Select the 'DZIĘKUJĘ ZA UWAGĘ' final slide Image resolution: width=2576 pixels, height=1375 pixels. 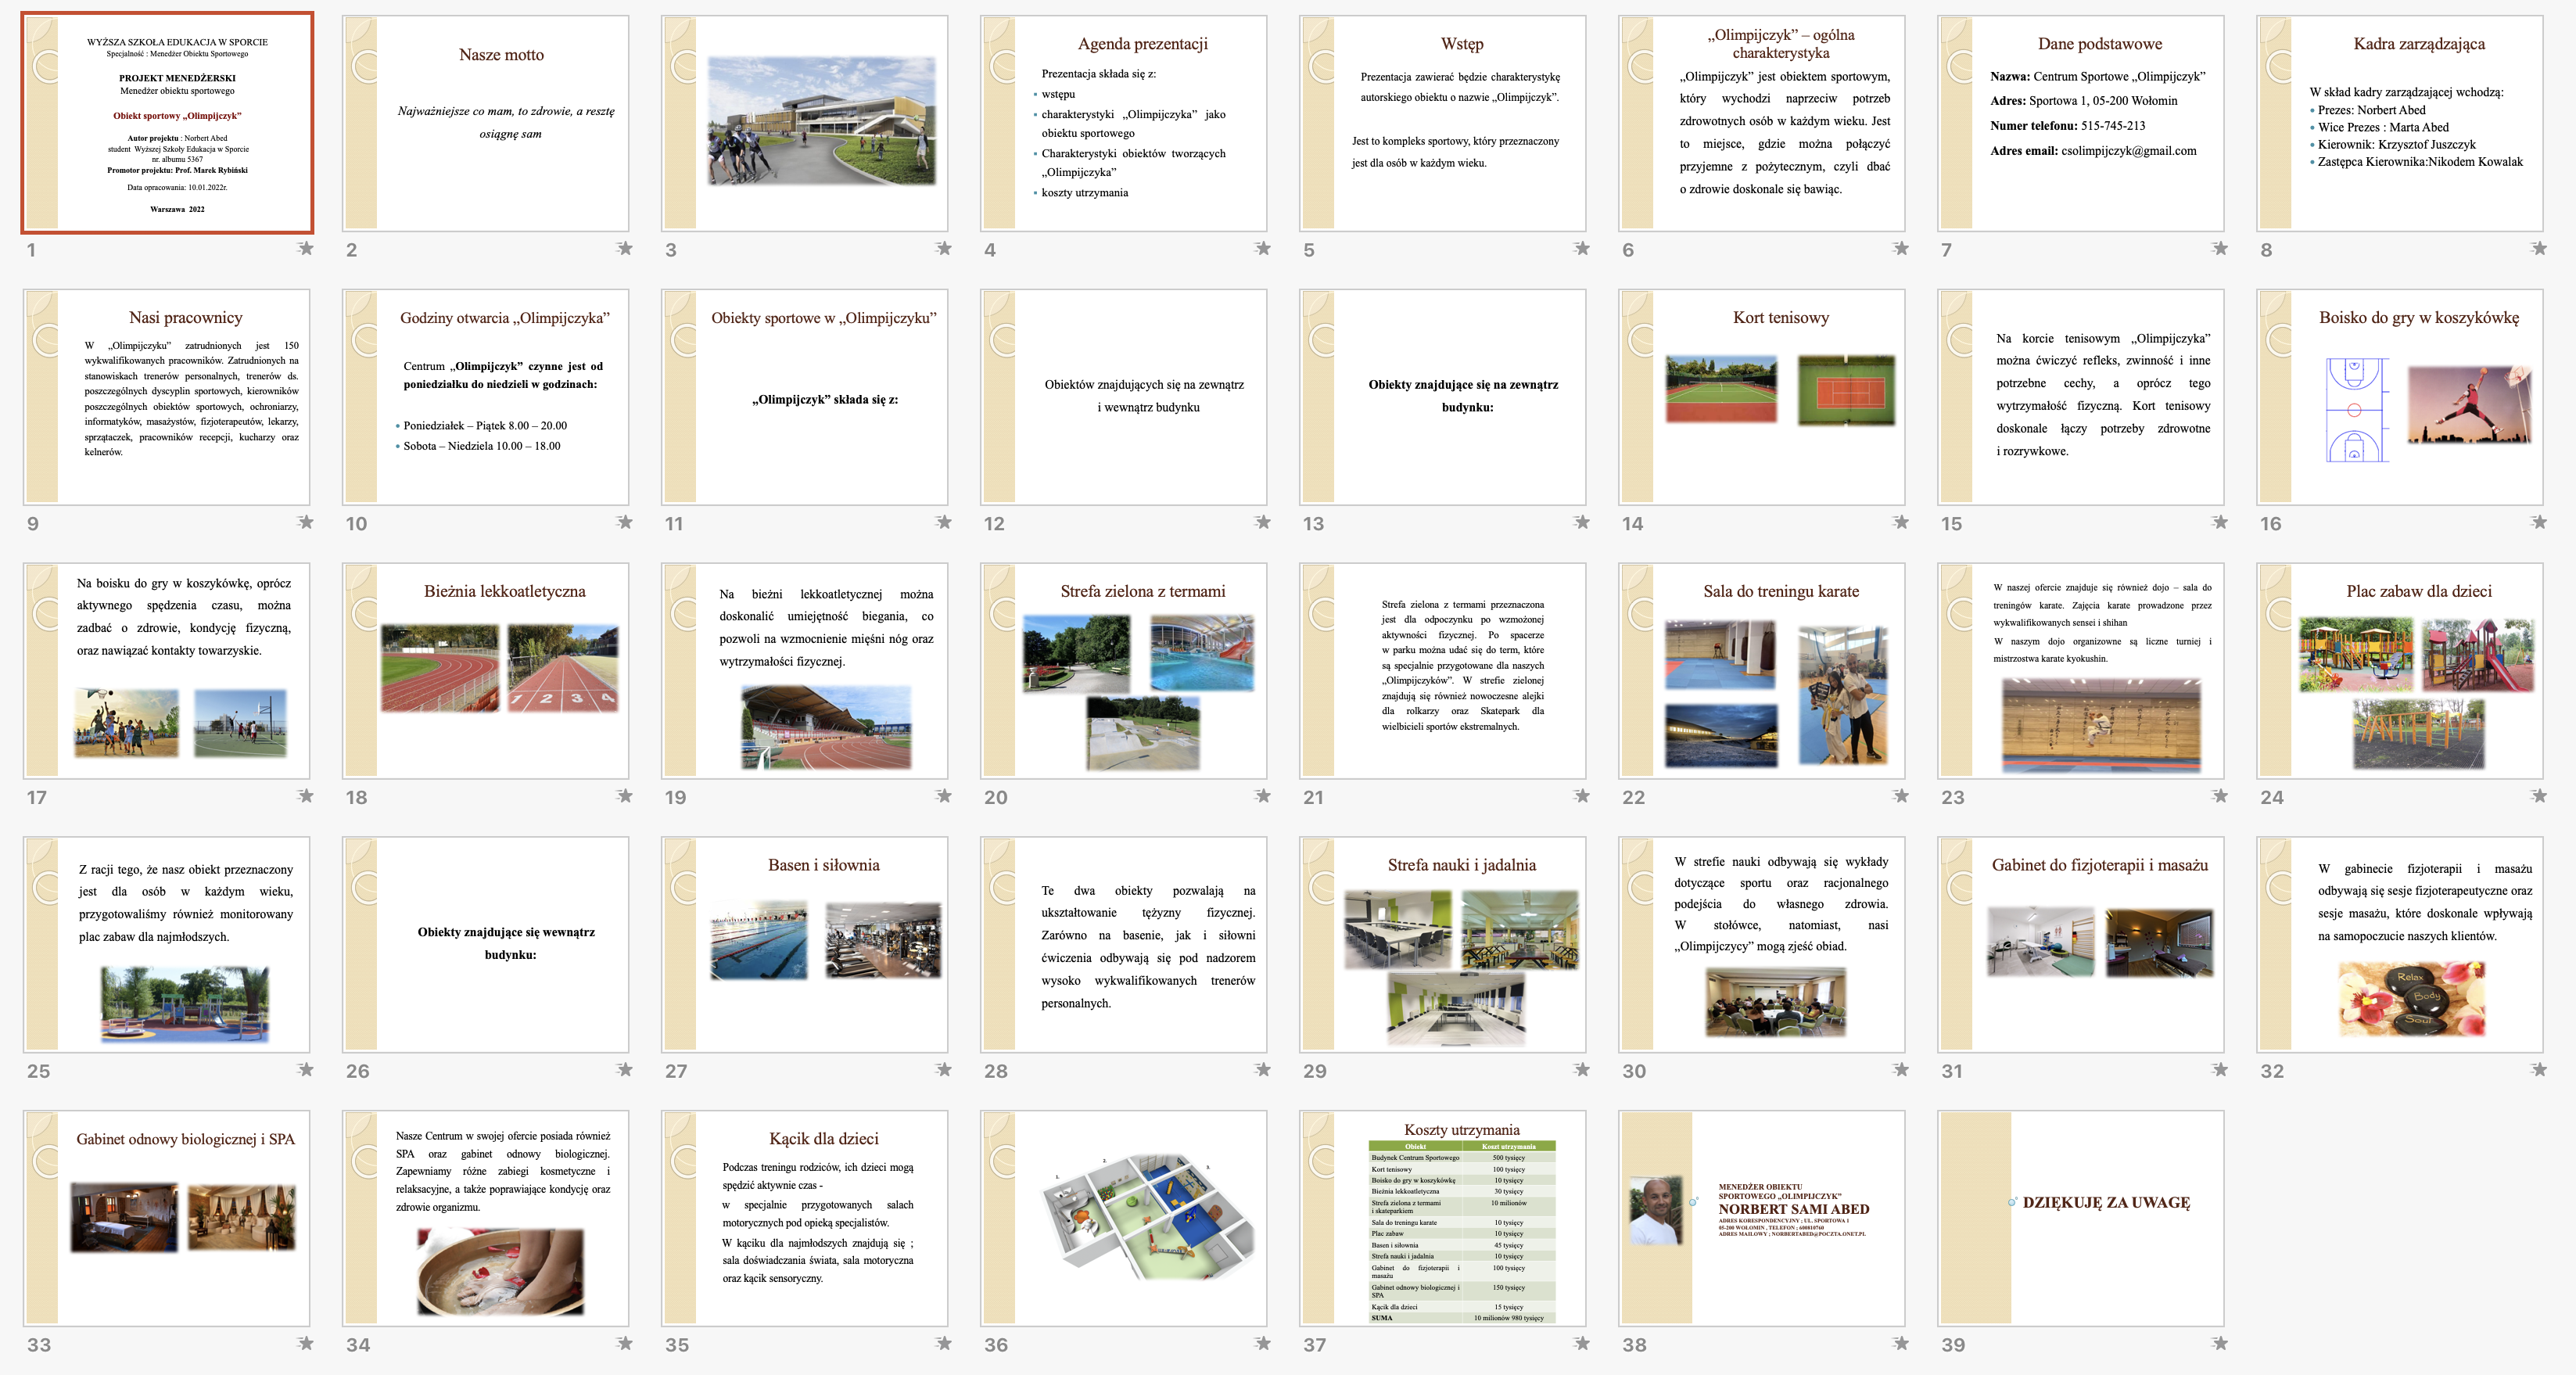pos(2081,1218)
